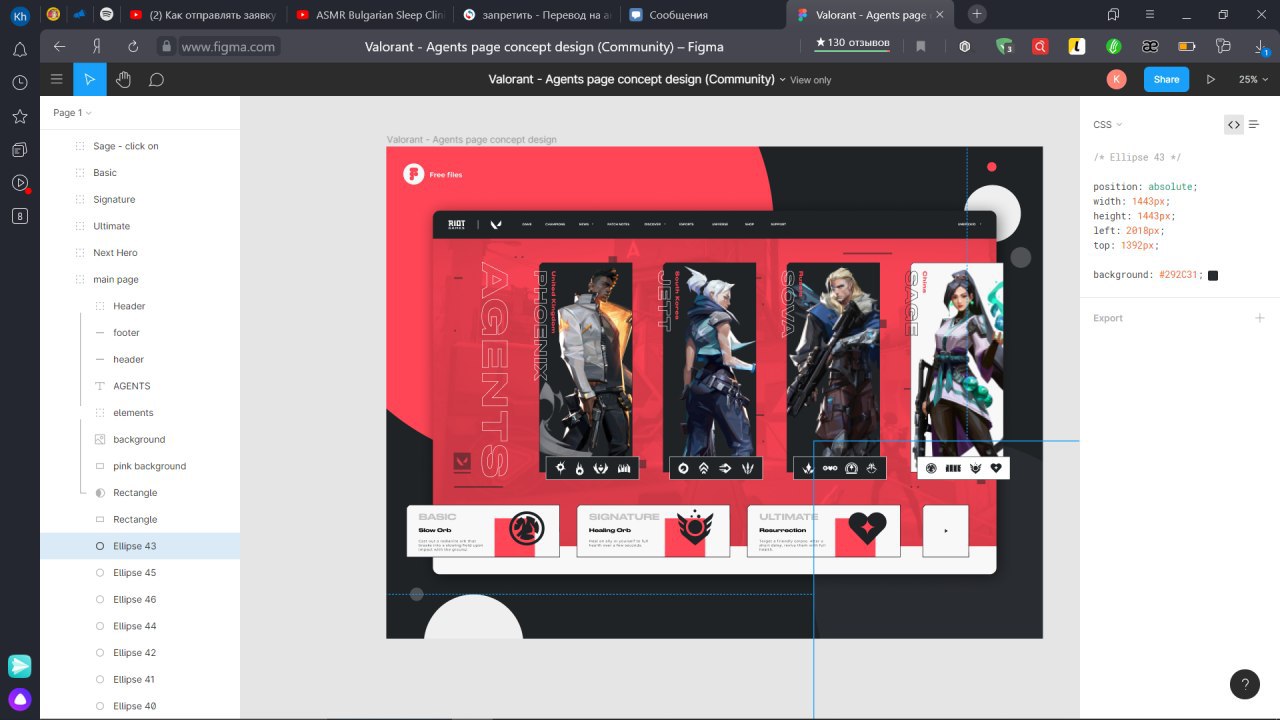Reload the page
This screenshot has height=720, width=1280.
[x=133, y=46]
